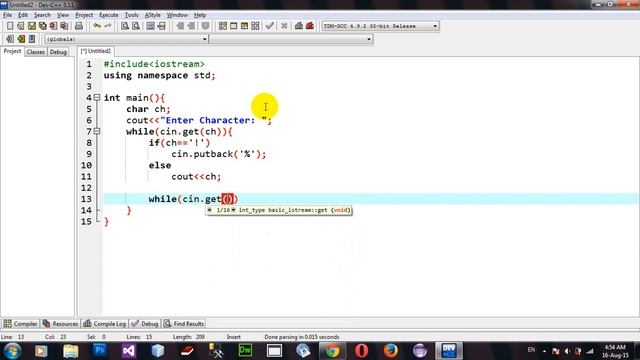This screenshot has height=360, width=640.
Task: Click the Find magnifier icon
Action: tap(125, 26)
